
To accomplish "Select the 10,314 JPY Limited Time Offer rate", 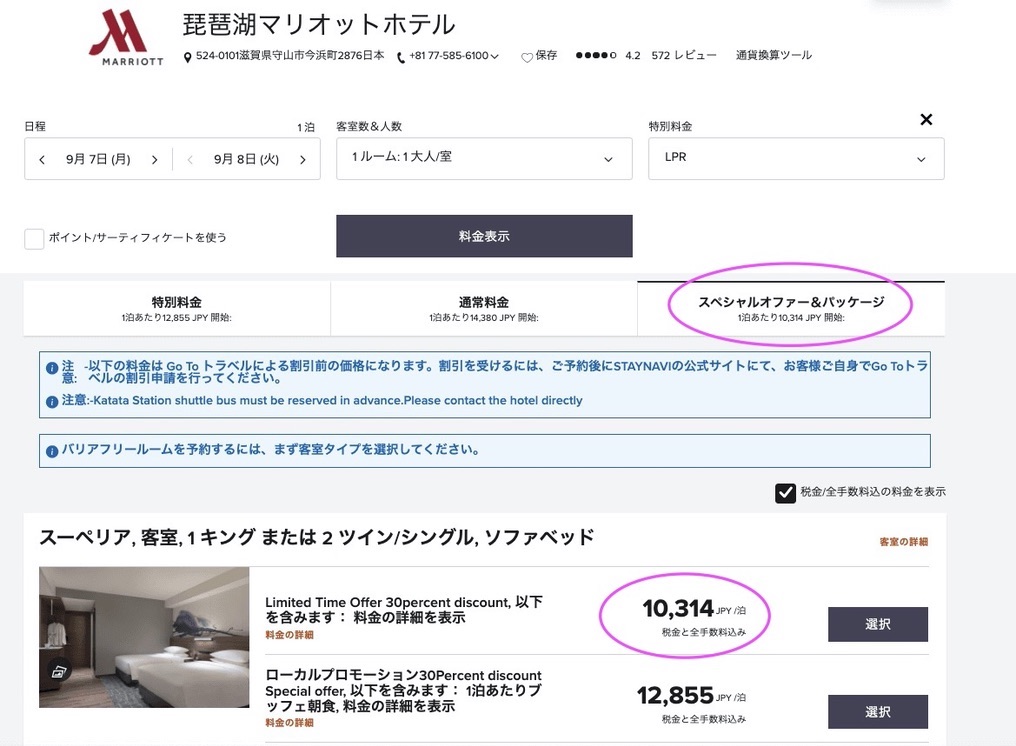I will pyautogui.click(x=877, y=624).
